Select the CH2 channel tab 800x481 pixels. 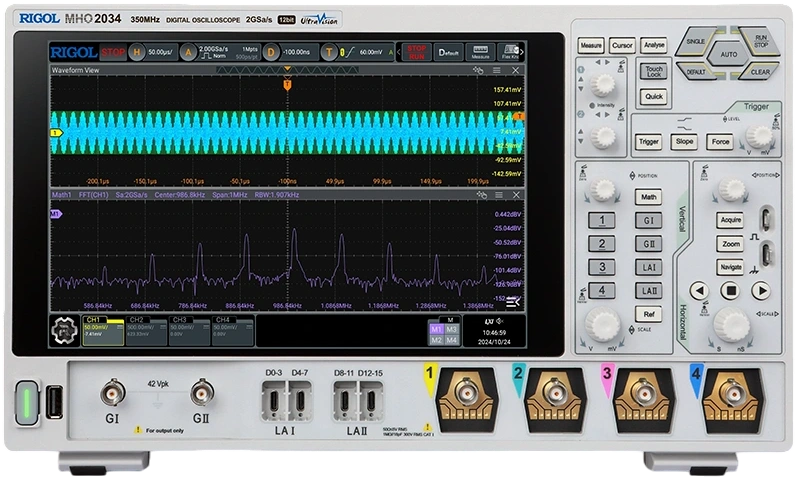click(145, 330)
